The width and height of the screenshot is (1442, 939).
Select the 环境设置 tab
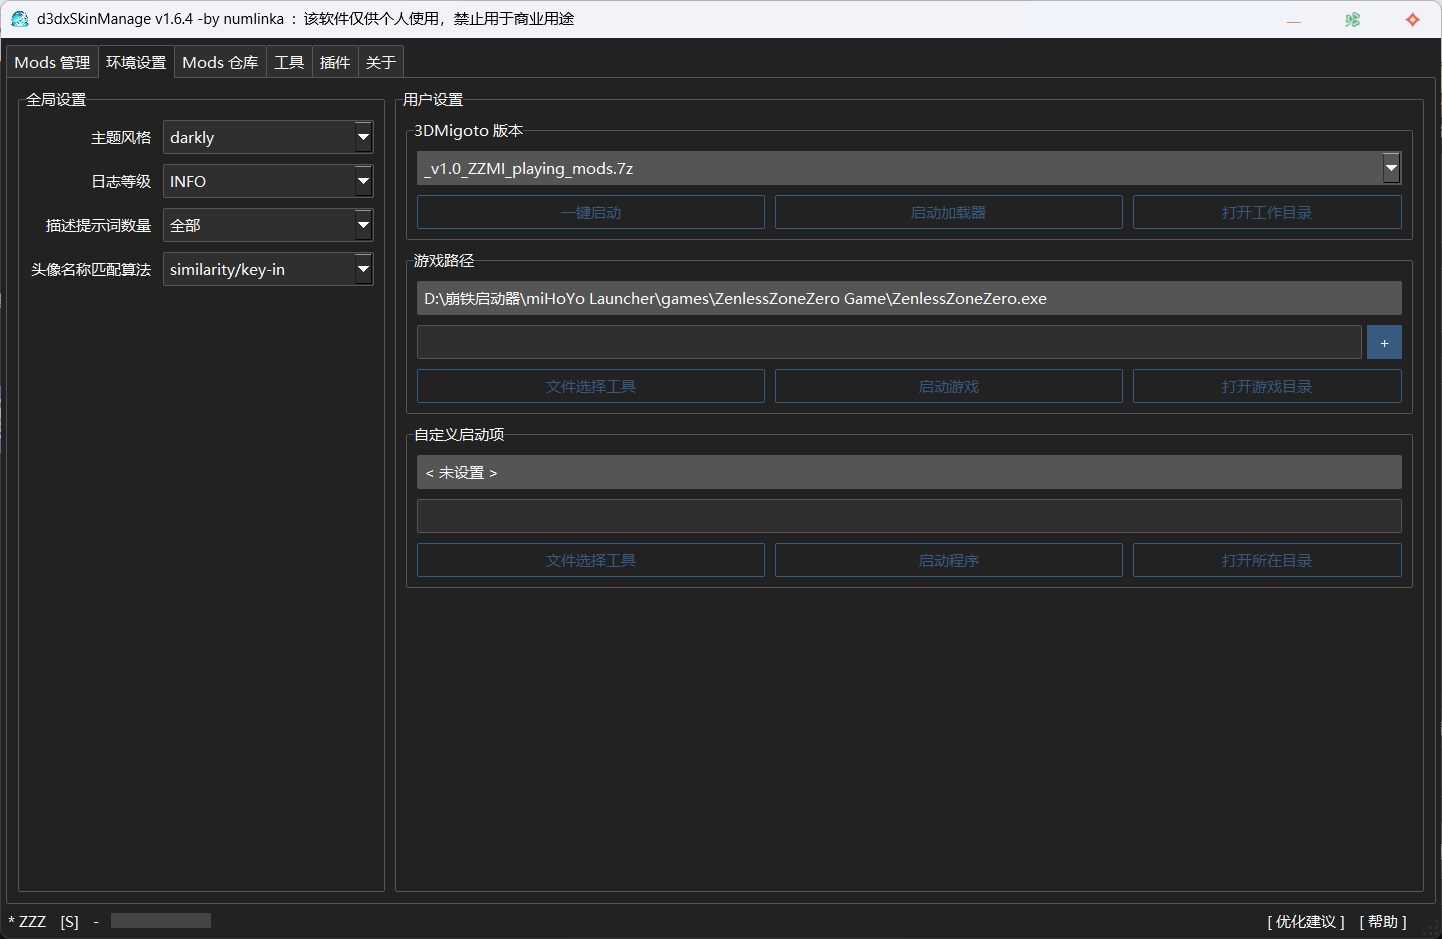pyautogui.click(x=136, y=62)
